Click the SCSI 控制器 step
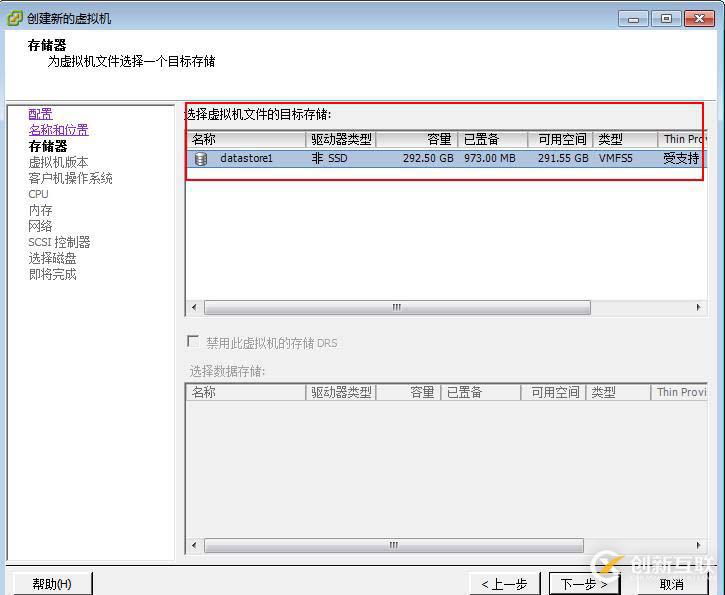 click(59, 242)
